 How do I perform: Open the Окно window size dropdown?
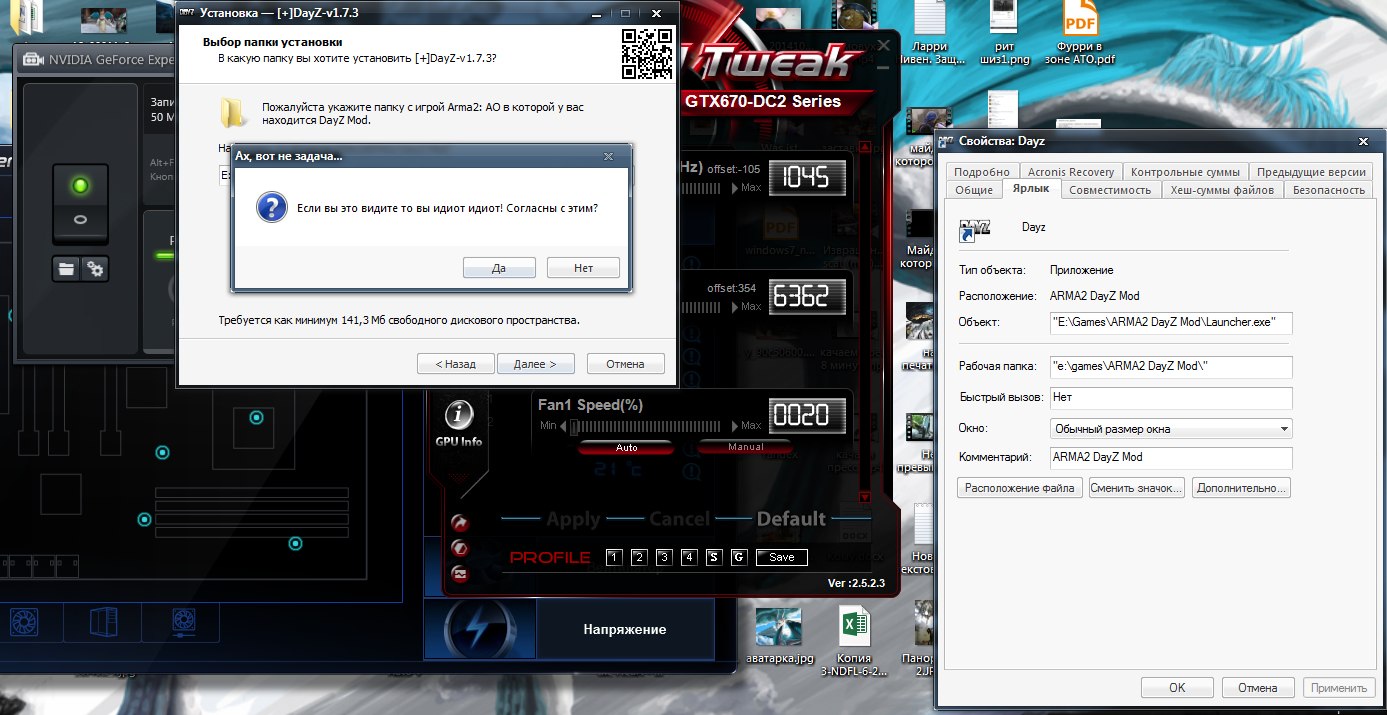(x=1171, y=429)
